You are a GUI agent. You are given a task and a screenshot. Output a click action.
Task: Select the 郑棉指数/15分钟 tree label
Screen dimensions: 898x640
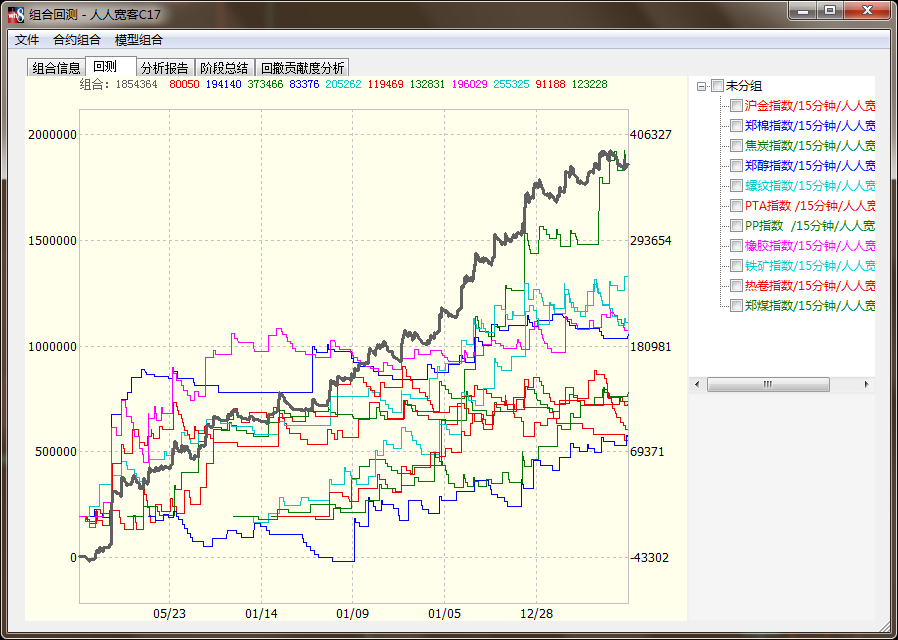(x=810, y=125)
